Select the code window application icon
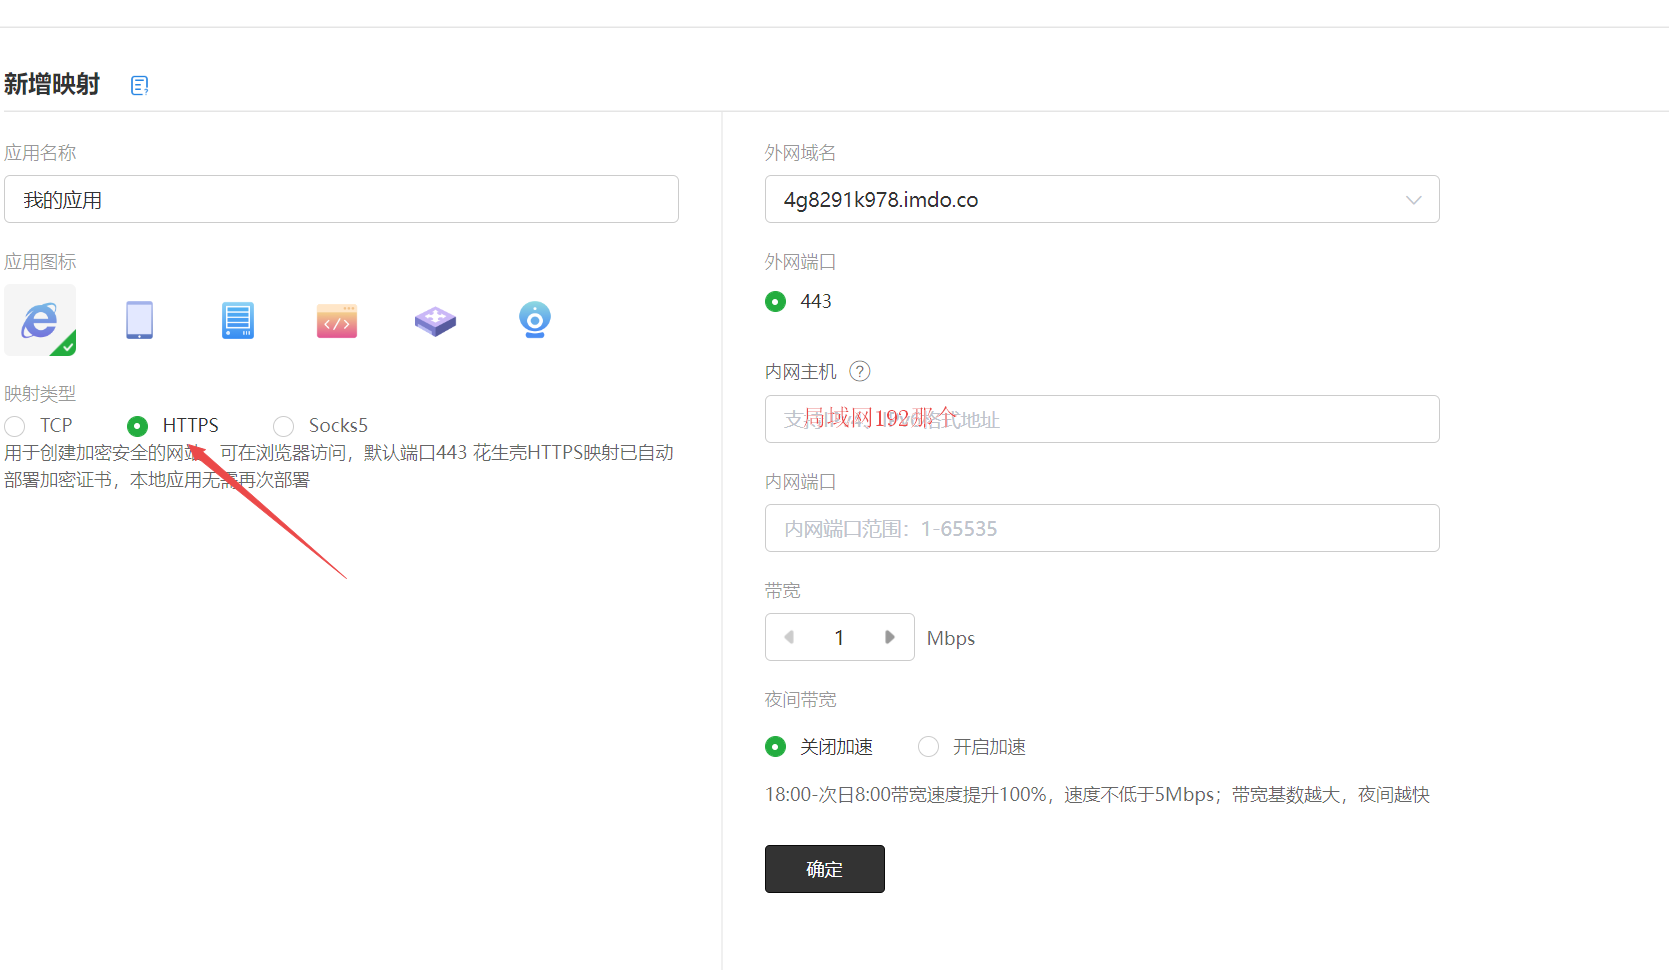 click(x=337, y=321)
